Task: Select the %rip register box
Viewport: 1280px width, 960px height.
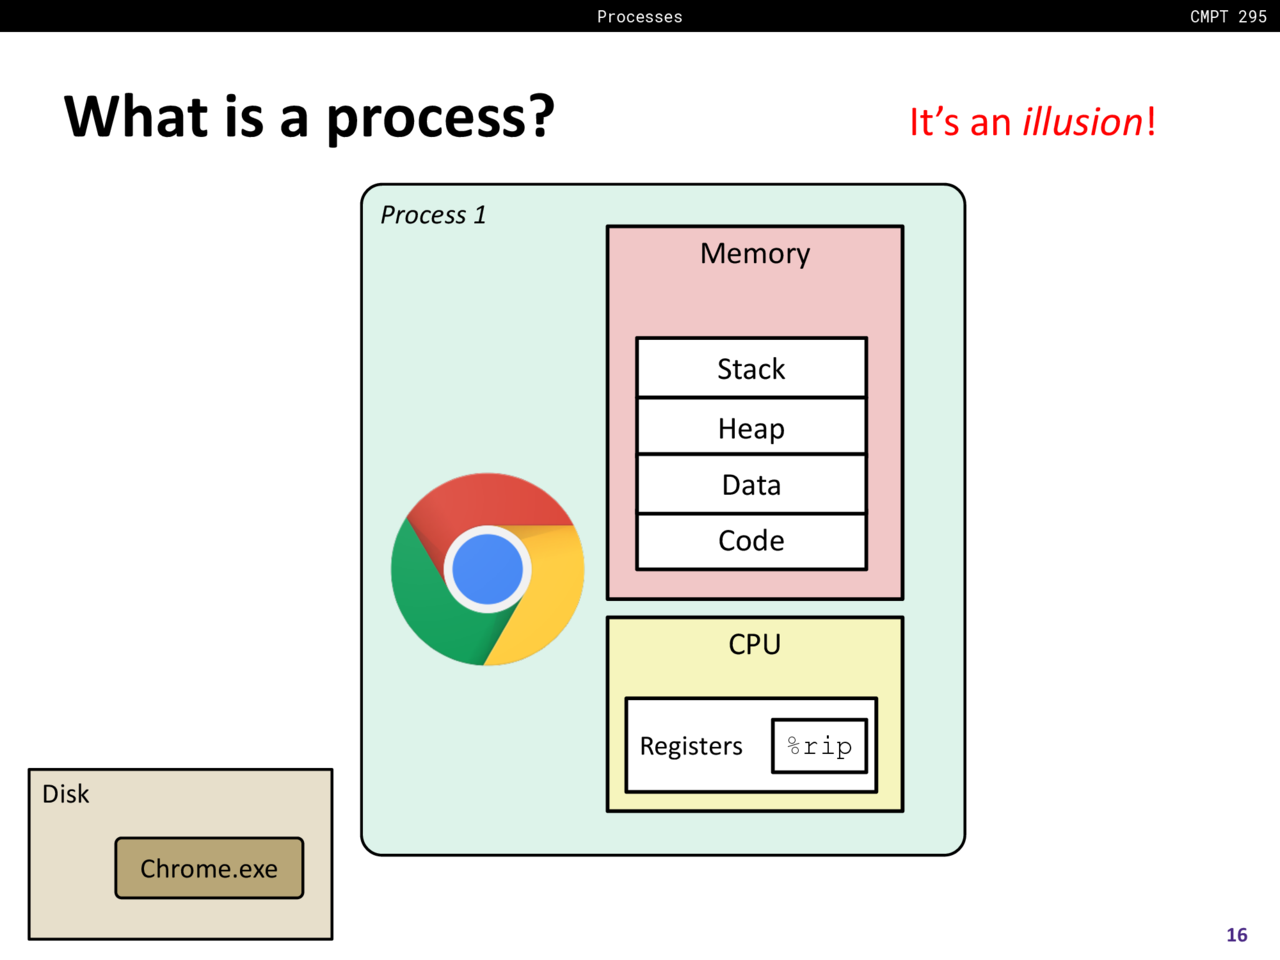Action: 819,746
